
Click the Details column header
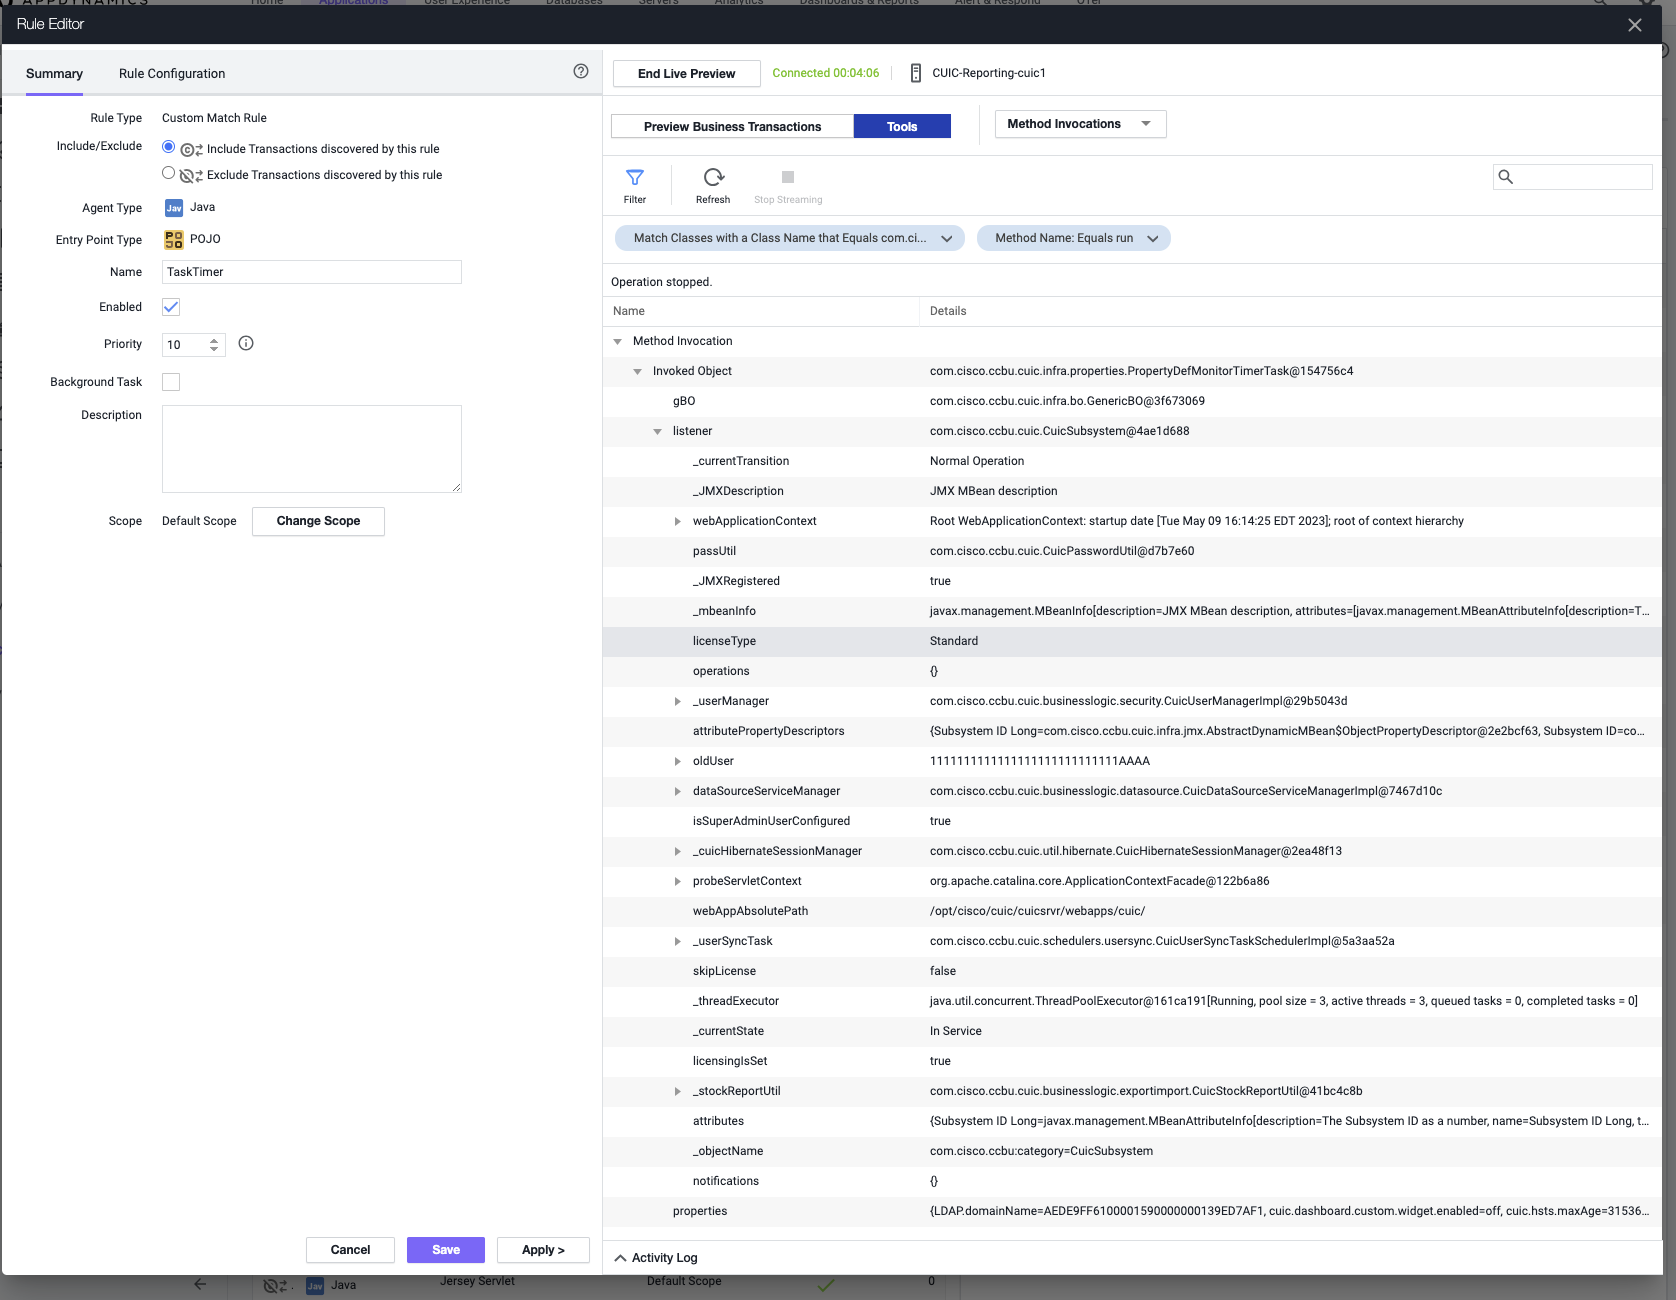[x=1290, y=311]
